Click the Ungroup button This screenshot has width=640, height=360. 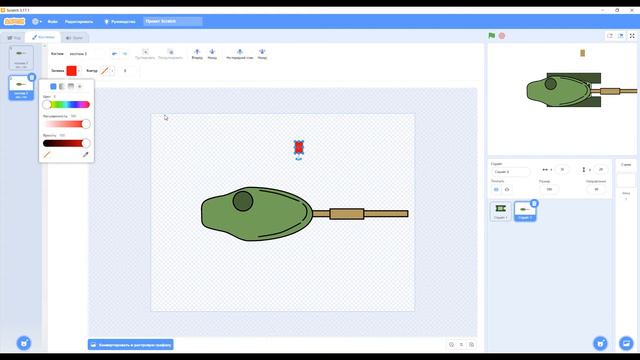(170, 54)
